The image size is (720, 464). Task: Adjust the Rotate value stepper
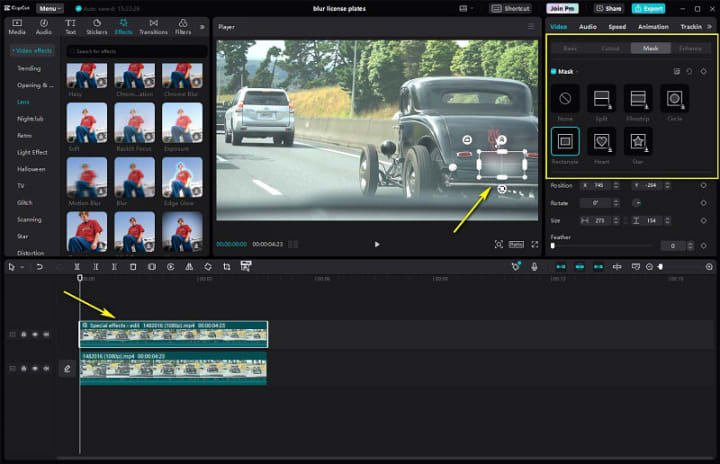pos(616,203)
